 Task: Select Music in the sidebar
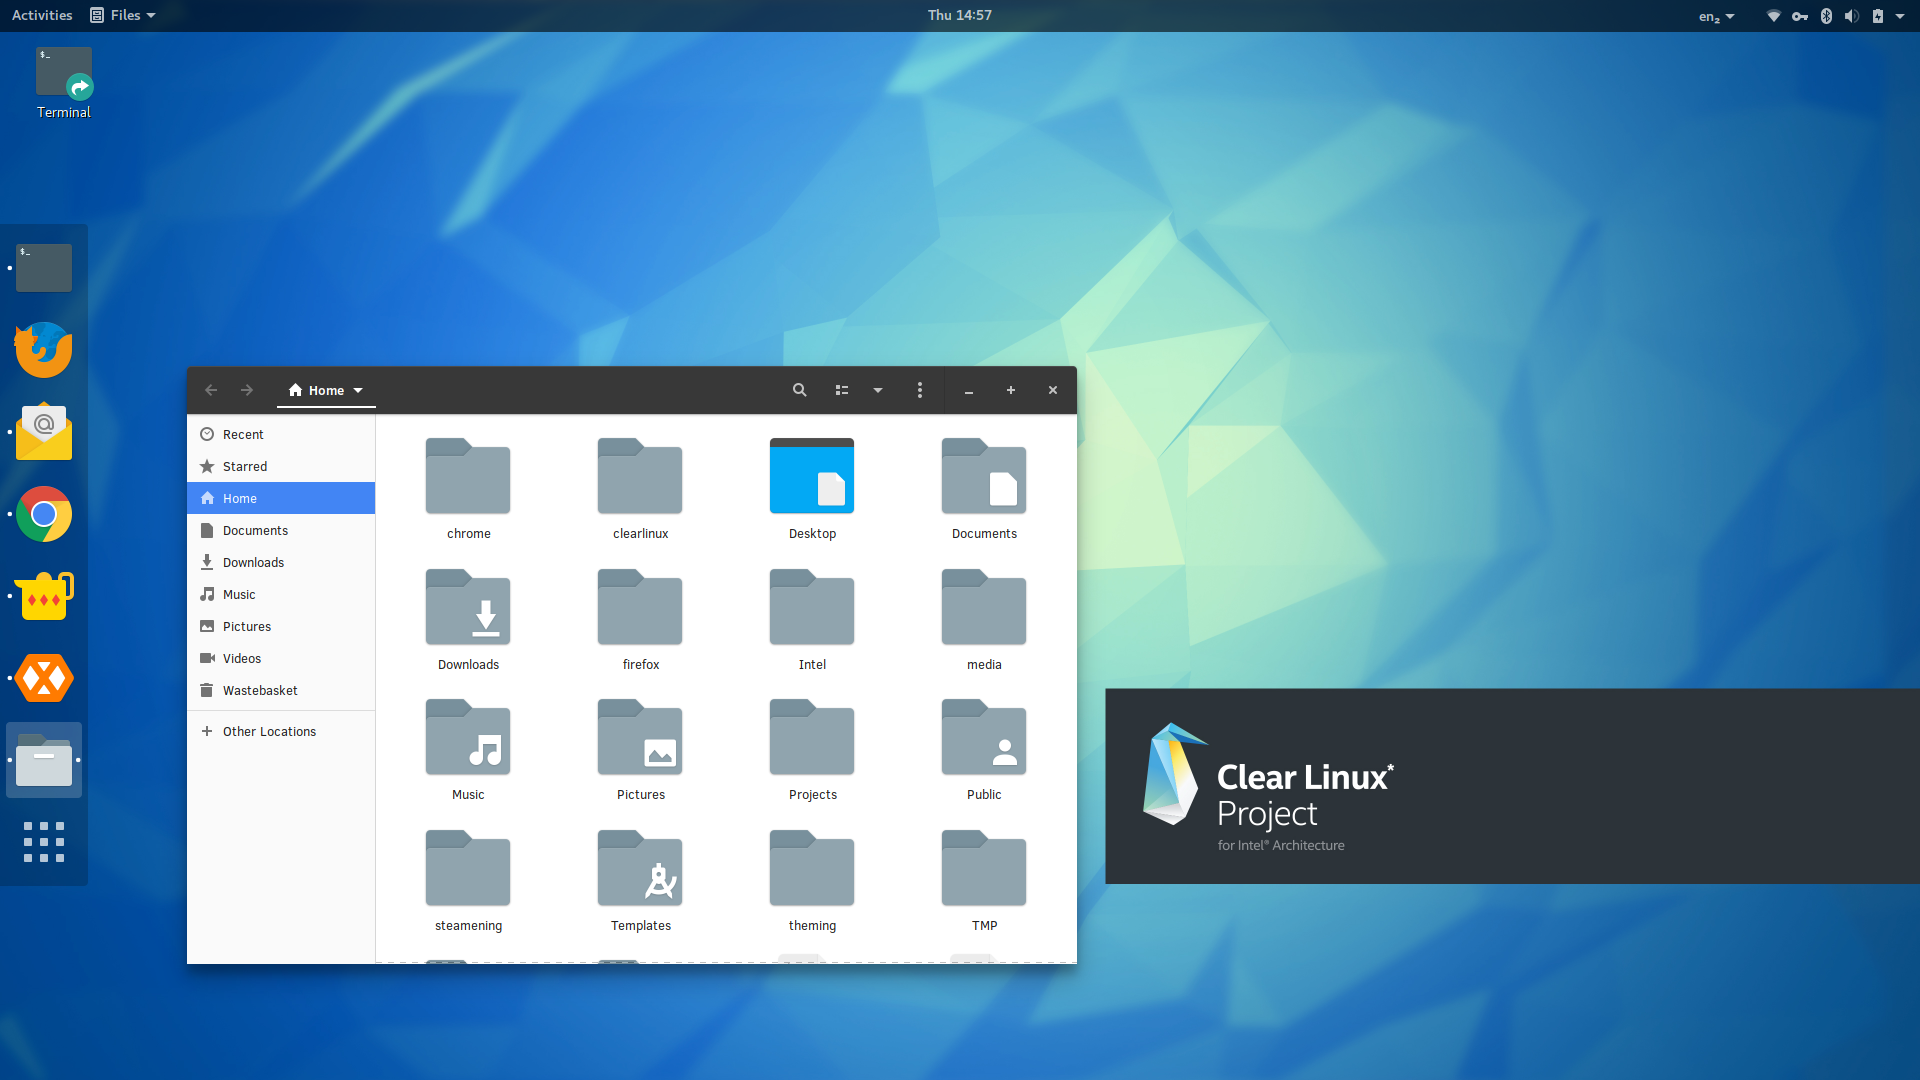pyautogui.click(x=281, y=594)
